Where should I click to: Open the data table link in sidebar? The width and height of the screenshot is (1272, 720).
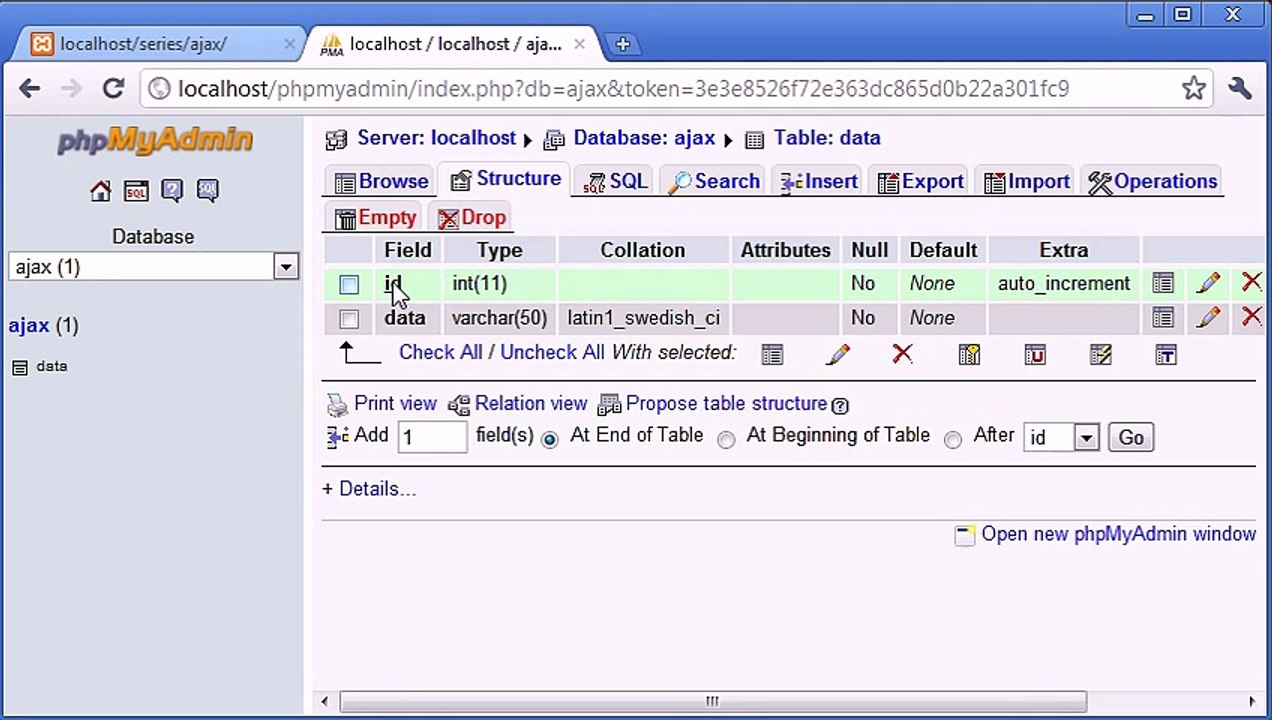pos(51,367)
